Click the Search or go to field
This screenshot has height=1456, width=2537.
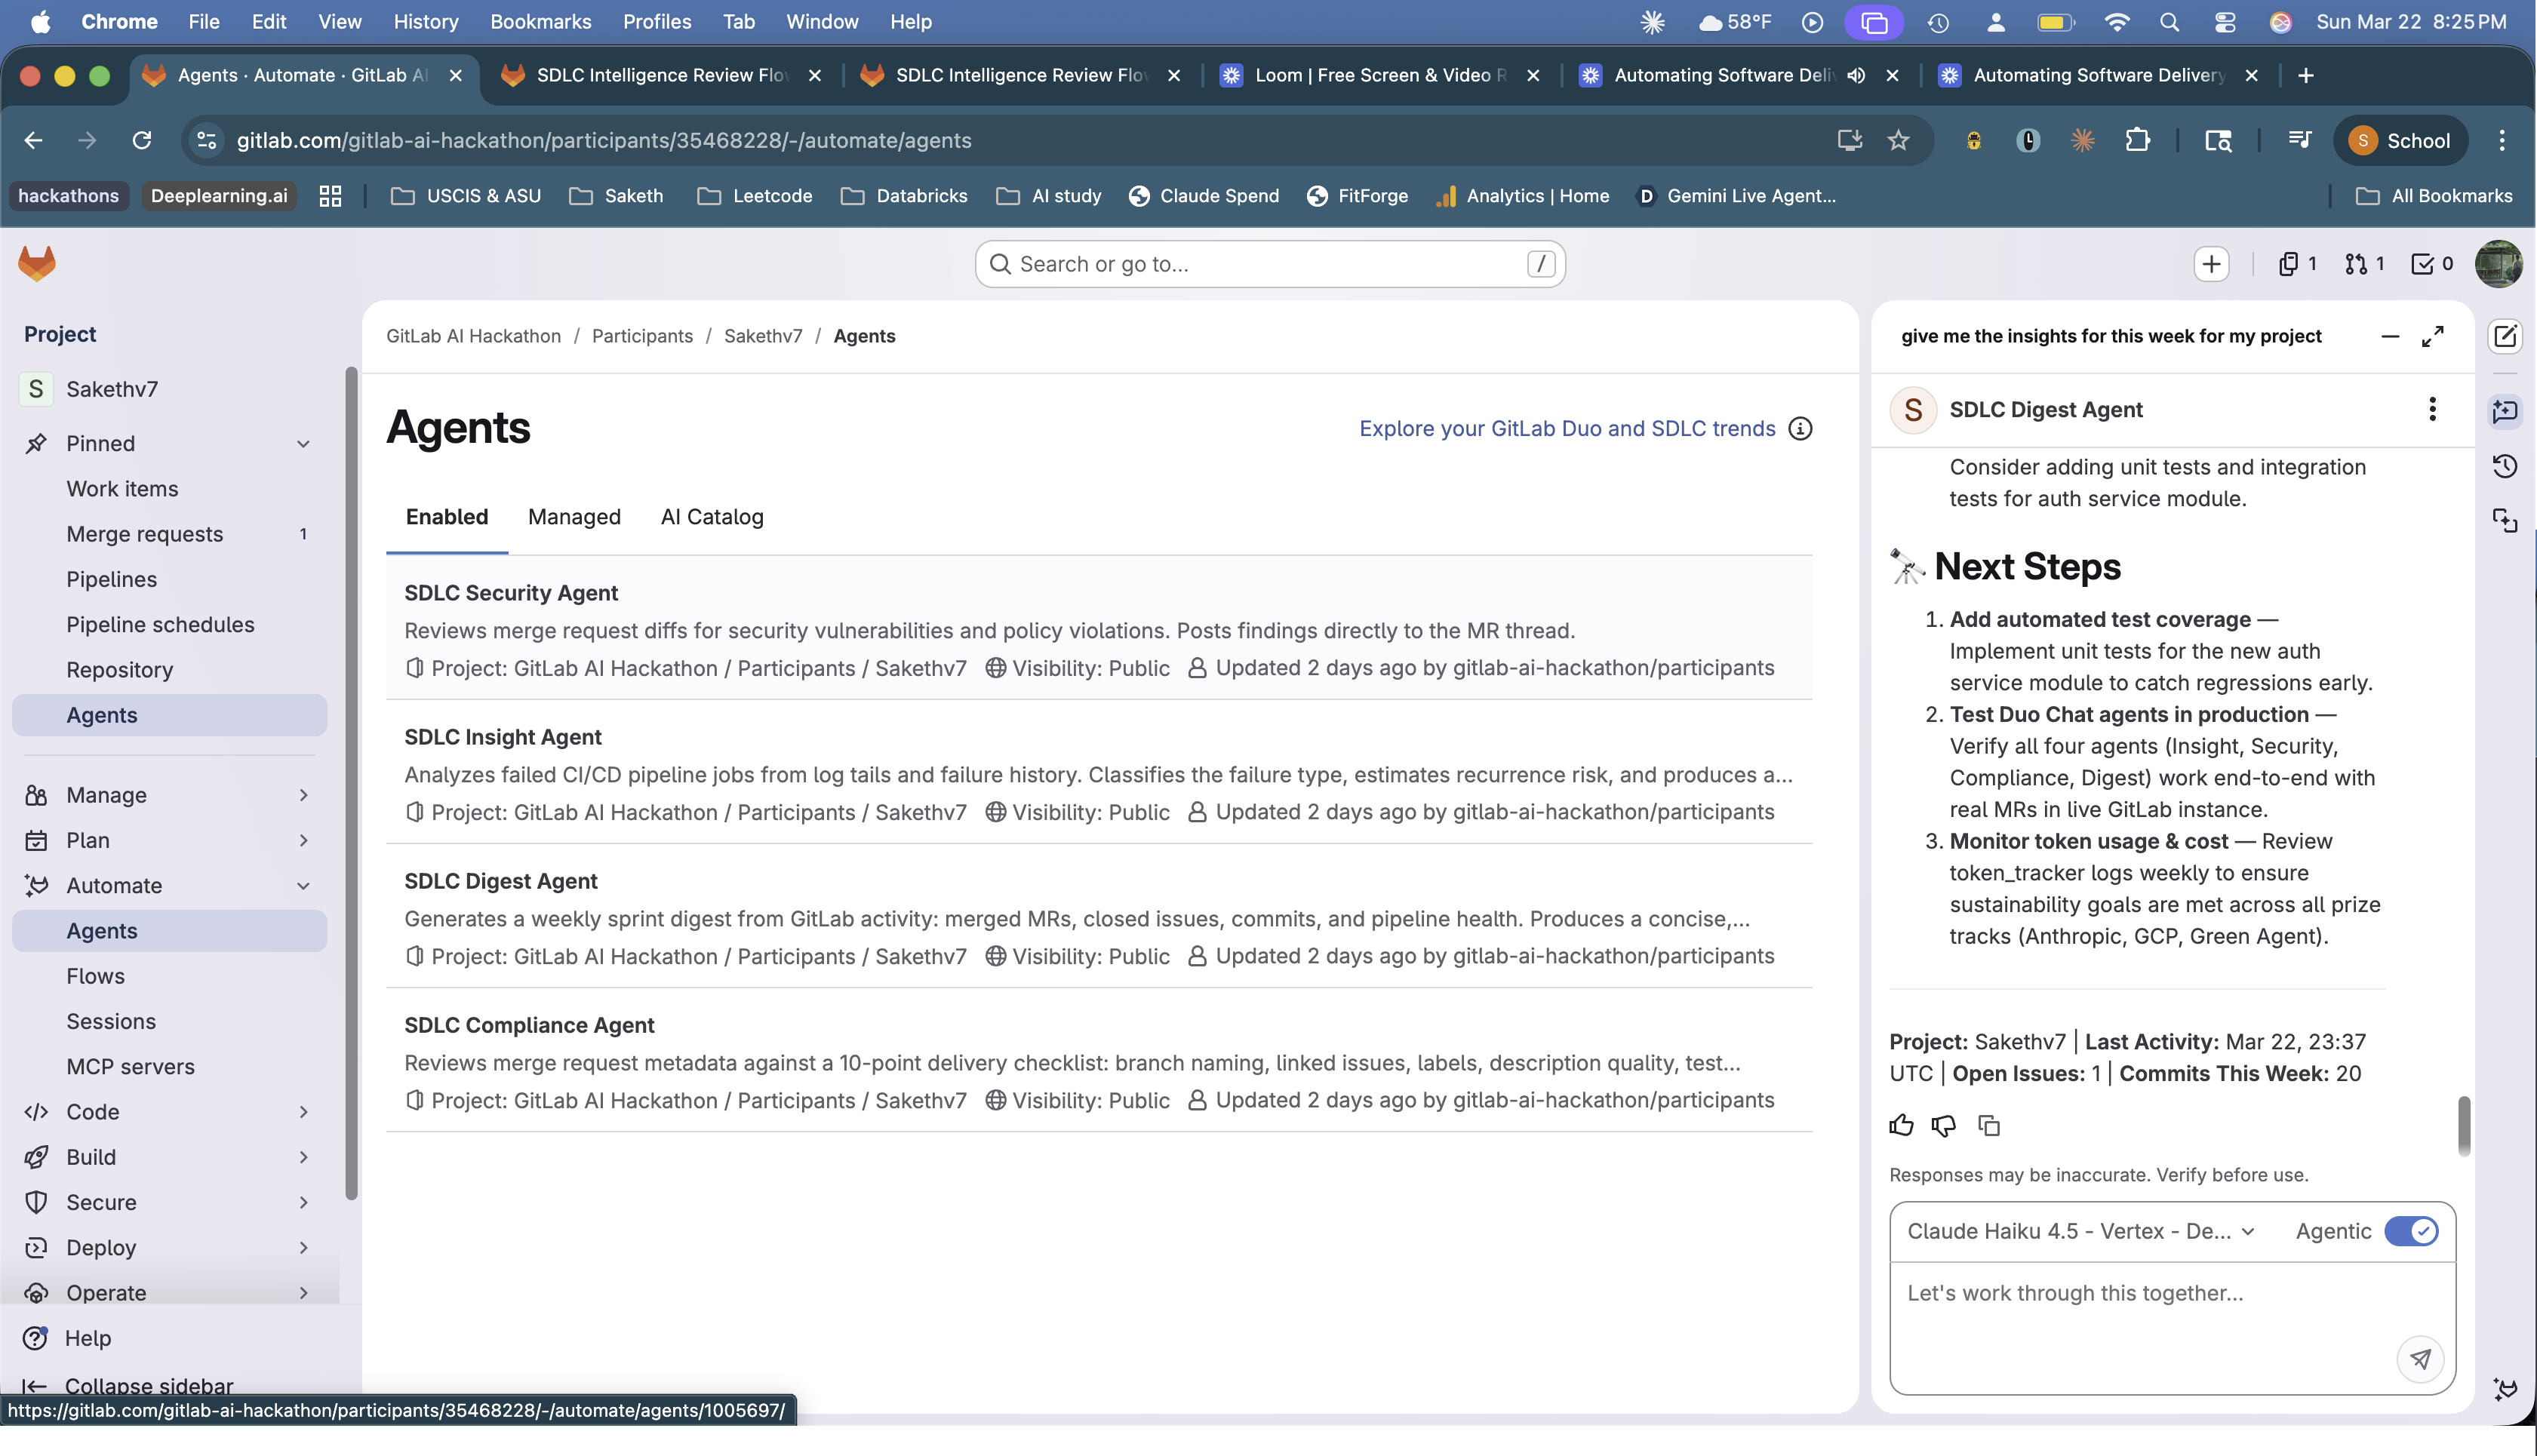coord(1269,264)
